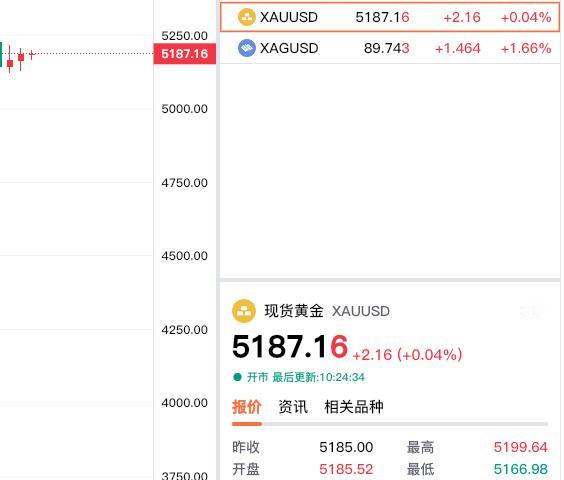Select the XAUUSD row in watchlist
Image resolution: width=564 pixels, height=480 pixels.
point(390,17)
